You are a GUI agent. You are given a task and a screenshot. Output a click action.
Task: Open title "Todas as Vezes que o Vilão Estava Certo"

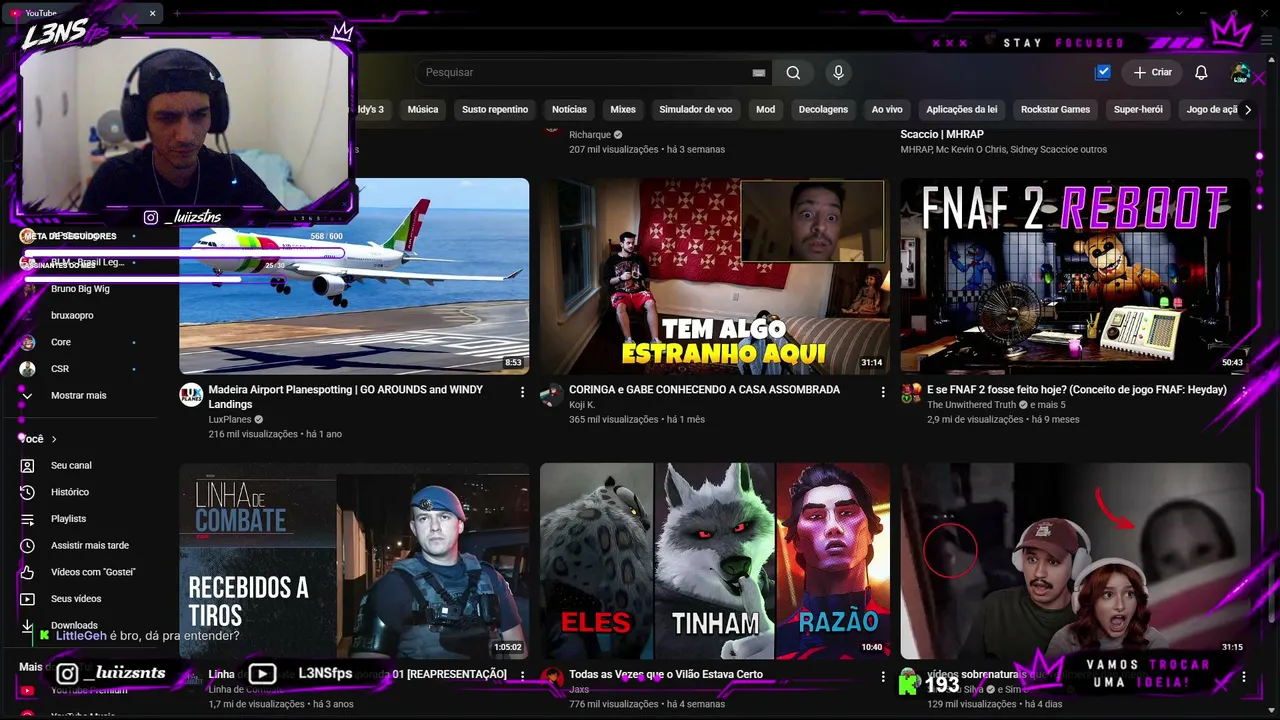coord(666,675)
